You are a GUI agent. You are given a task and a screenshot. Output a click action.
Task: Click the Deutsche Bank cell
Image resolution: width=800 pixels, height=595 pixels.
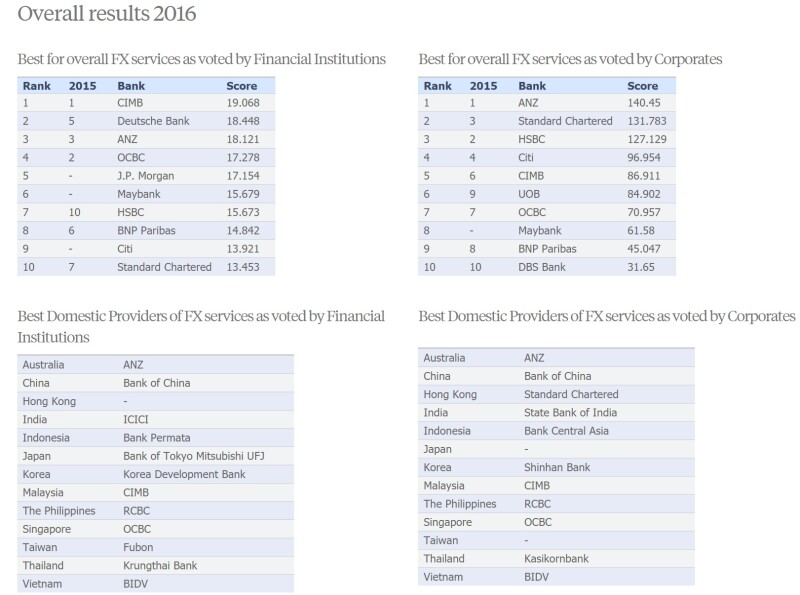[152, 121]
